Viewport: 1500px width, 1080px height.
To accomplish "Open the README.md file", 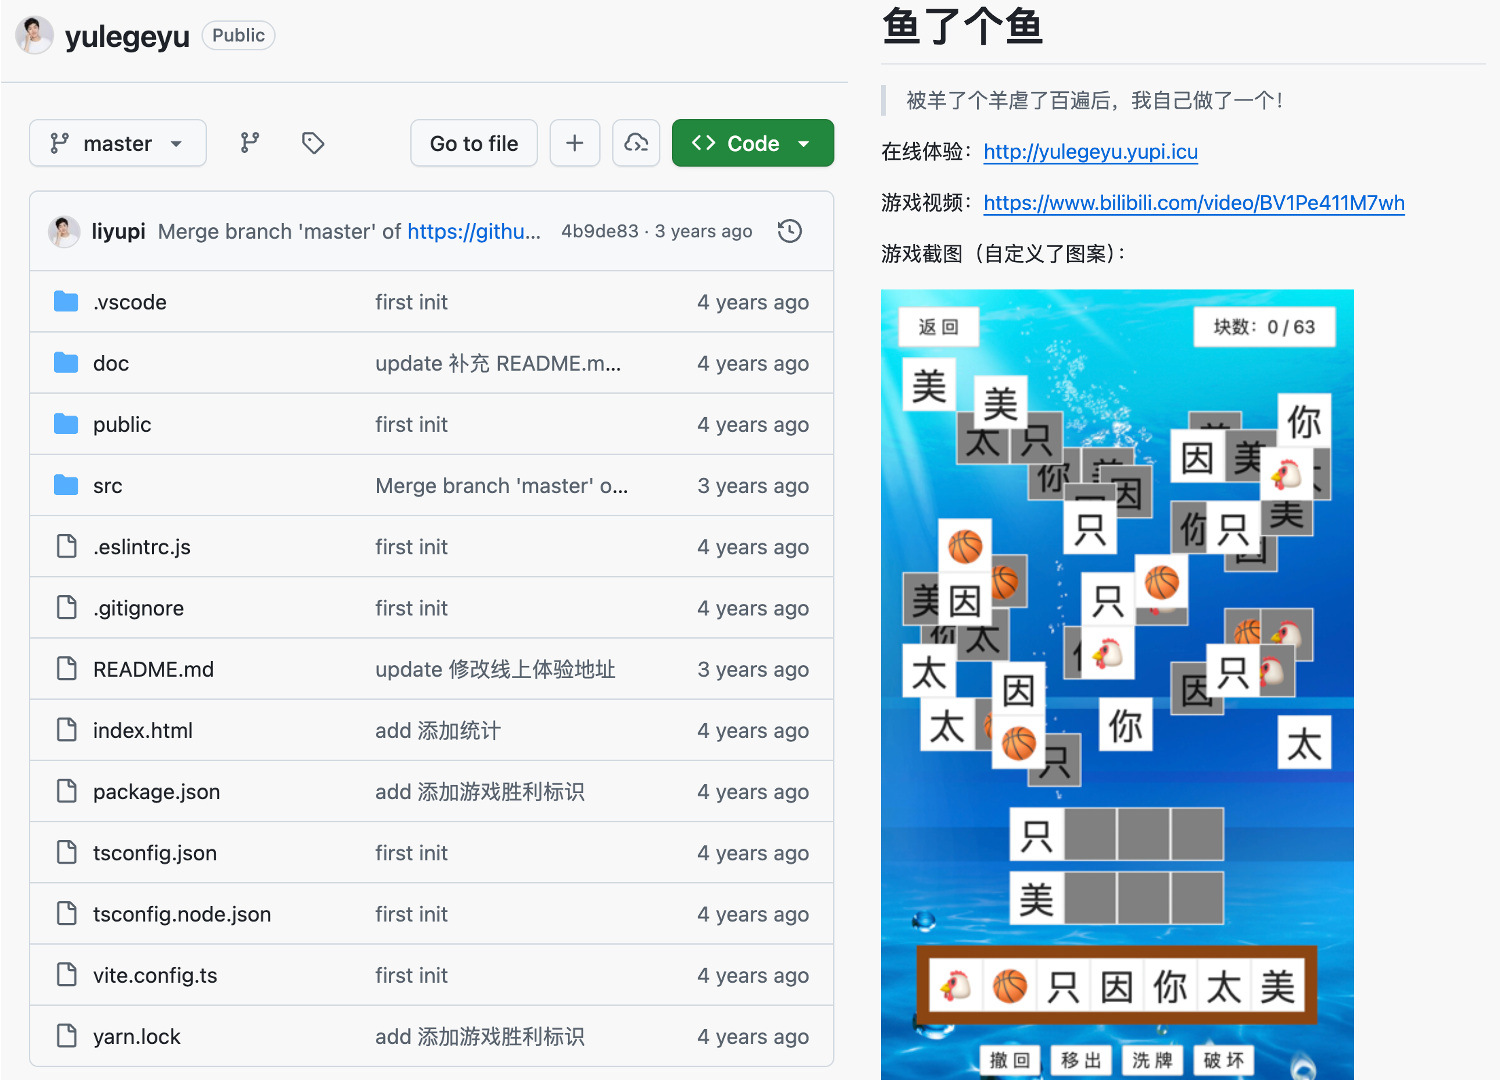I will (x=153, y=669).
